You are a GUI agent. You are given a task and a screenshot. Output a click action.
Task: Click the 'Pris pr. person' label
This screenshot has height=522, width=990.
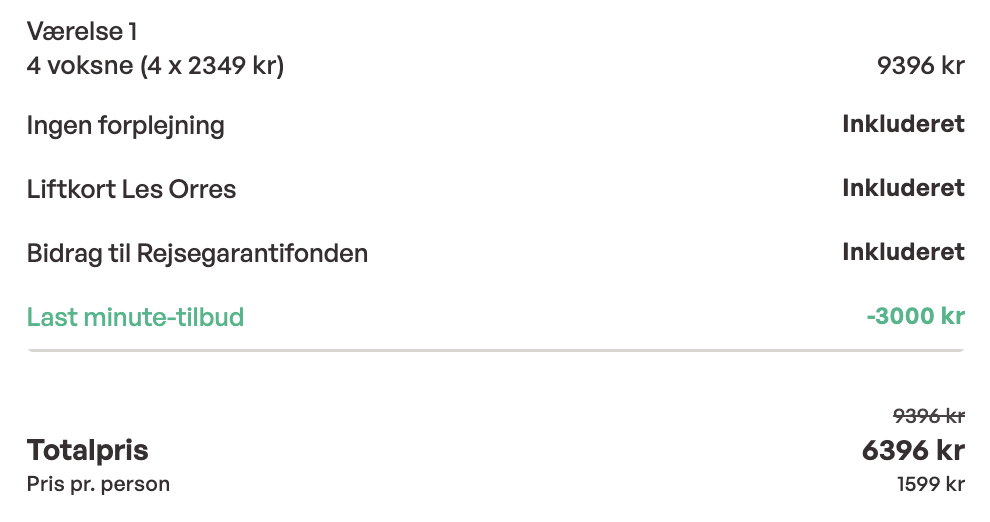pos(98,485)
